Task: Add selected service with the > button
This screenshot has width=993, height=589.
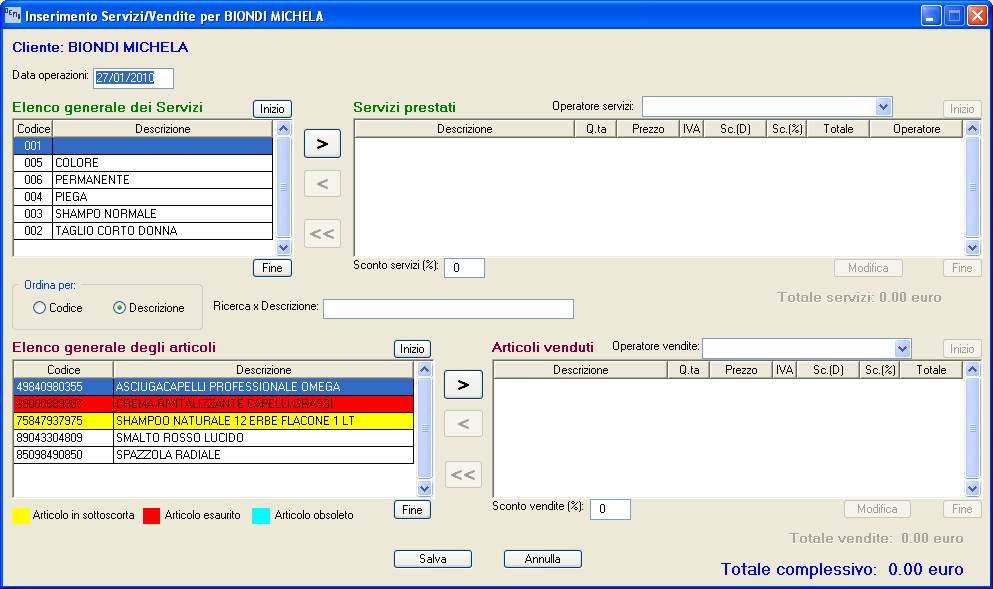Action: click(322, 144)
